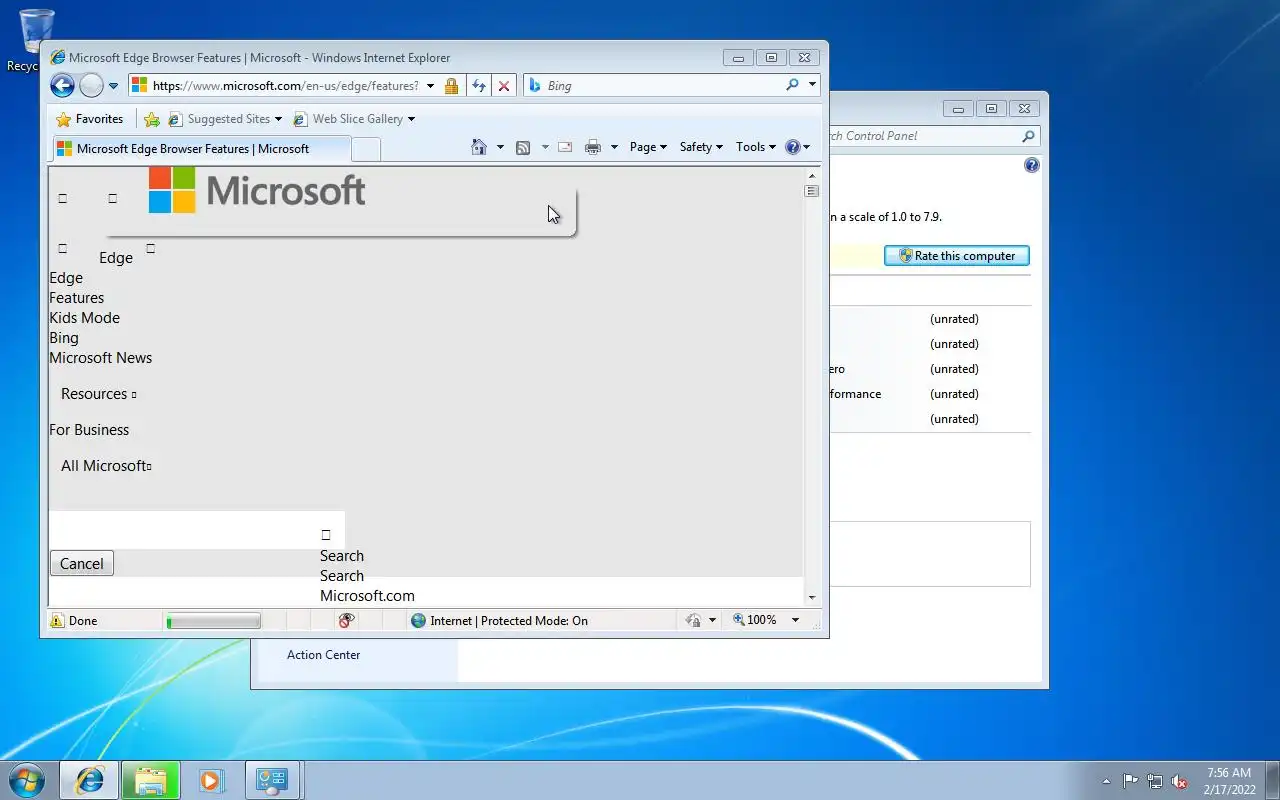Expand the zoom level dropdown arrow
The width and height of the screenshot is (1280, 800).
point(796,620)
